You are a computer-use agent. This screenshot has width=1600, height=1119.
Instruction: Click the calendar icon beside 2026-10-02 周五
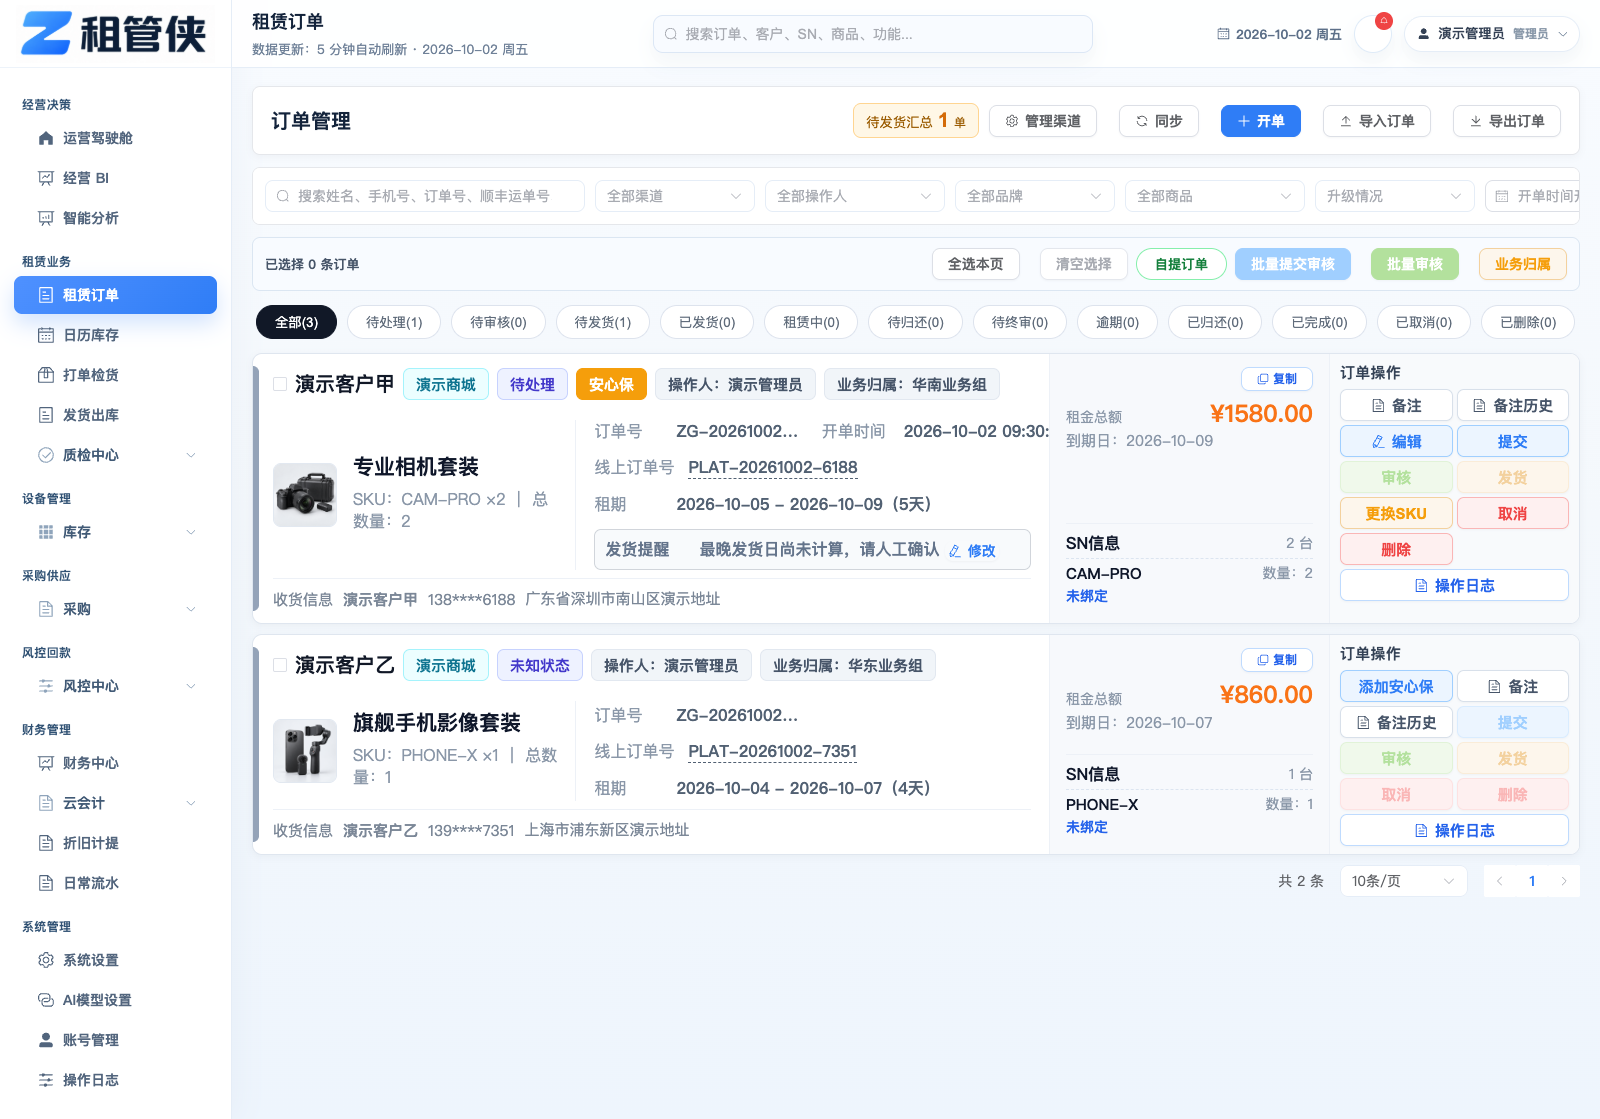point(1223,34)
